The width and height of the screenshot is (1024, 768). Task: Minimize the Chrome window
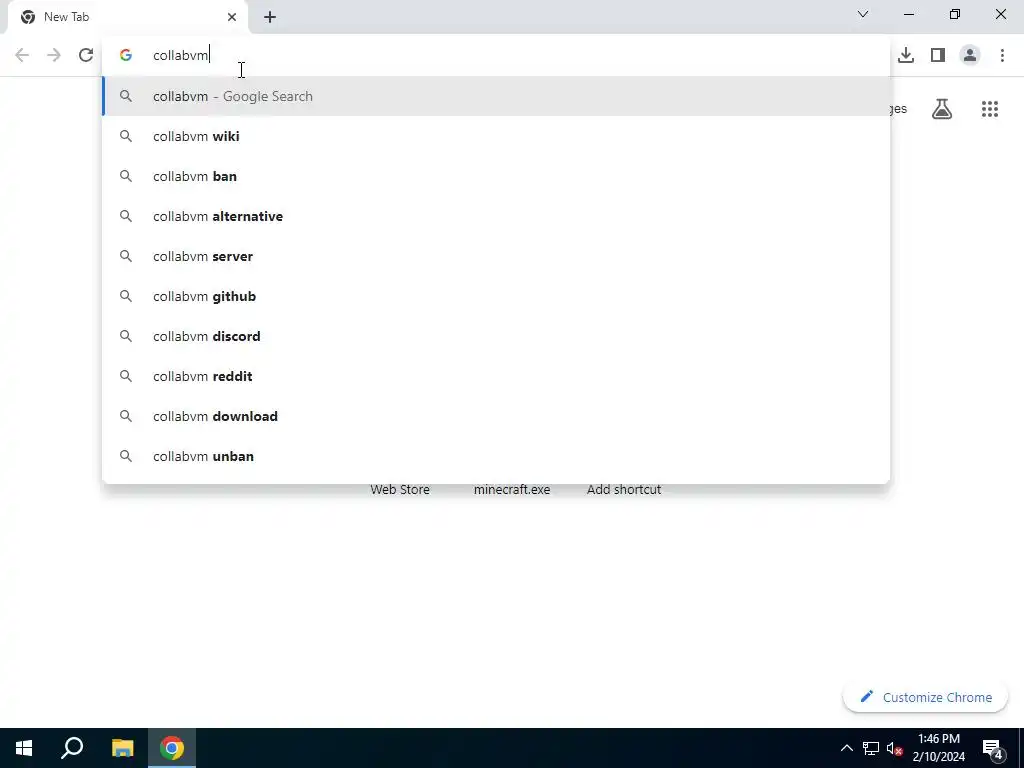tap(908, 14)
